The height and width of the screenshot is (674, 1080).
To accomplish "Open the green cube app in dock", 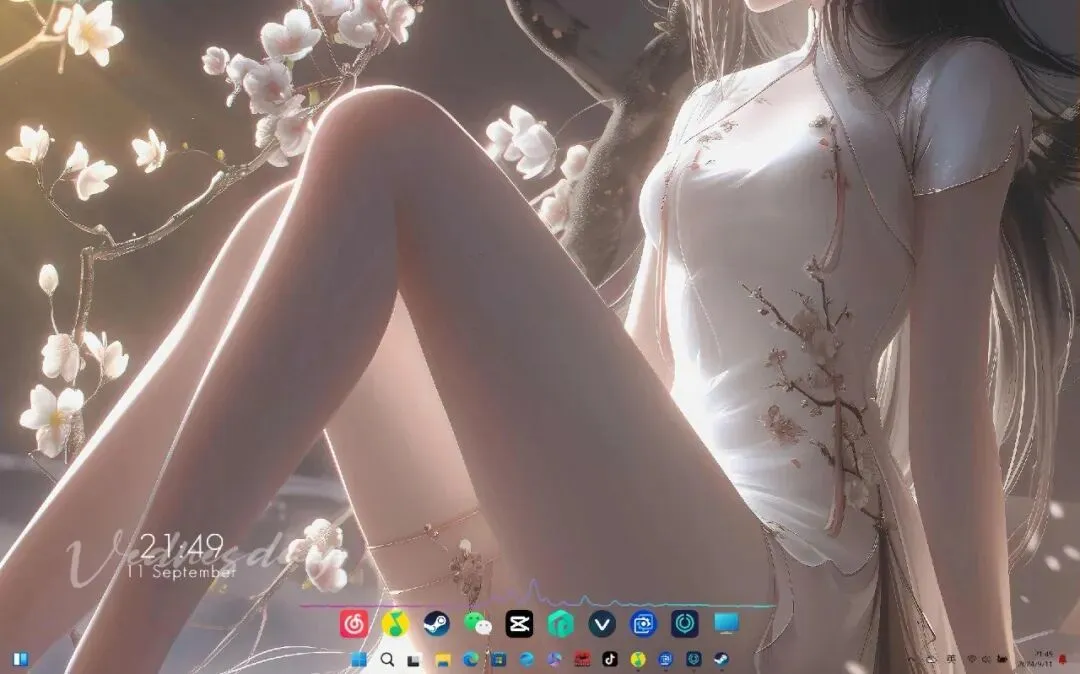I will point(561,624).
